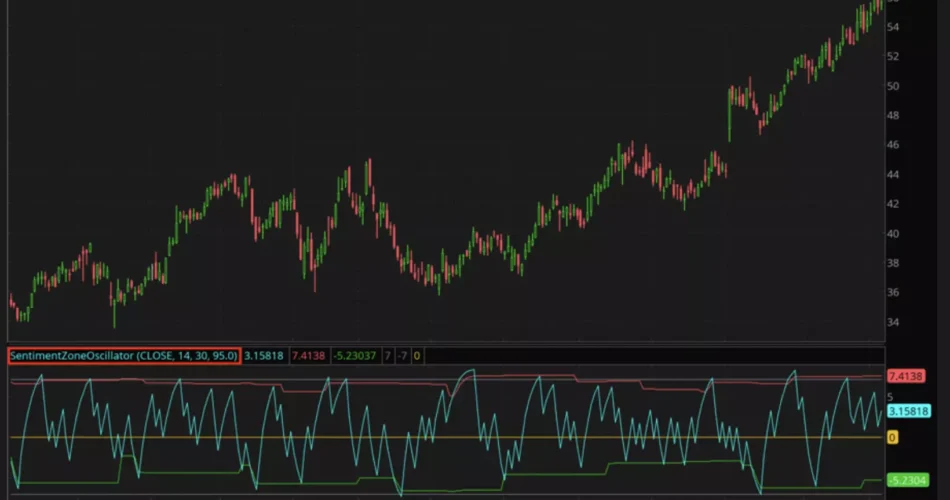Select the green -5.23037 value in study header
950x500 pixels.
pos(354,355)
